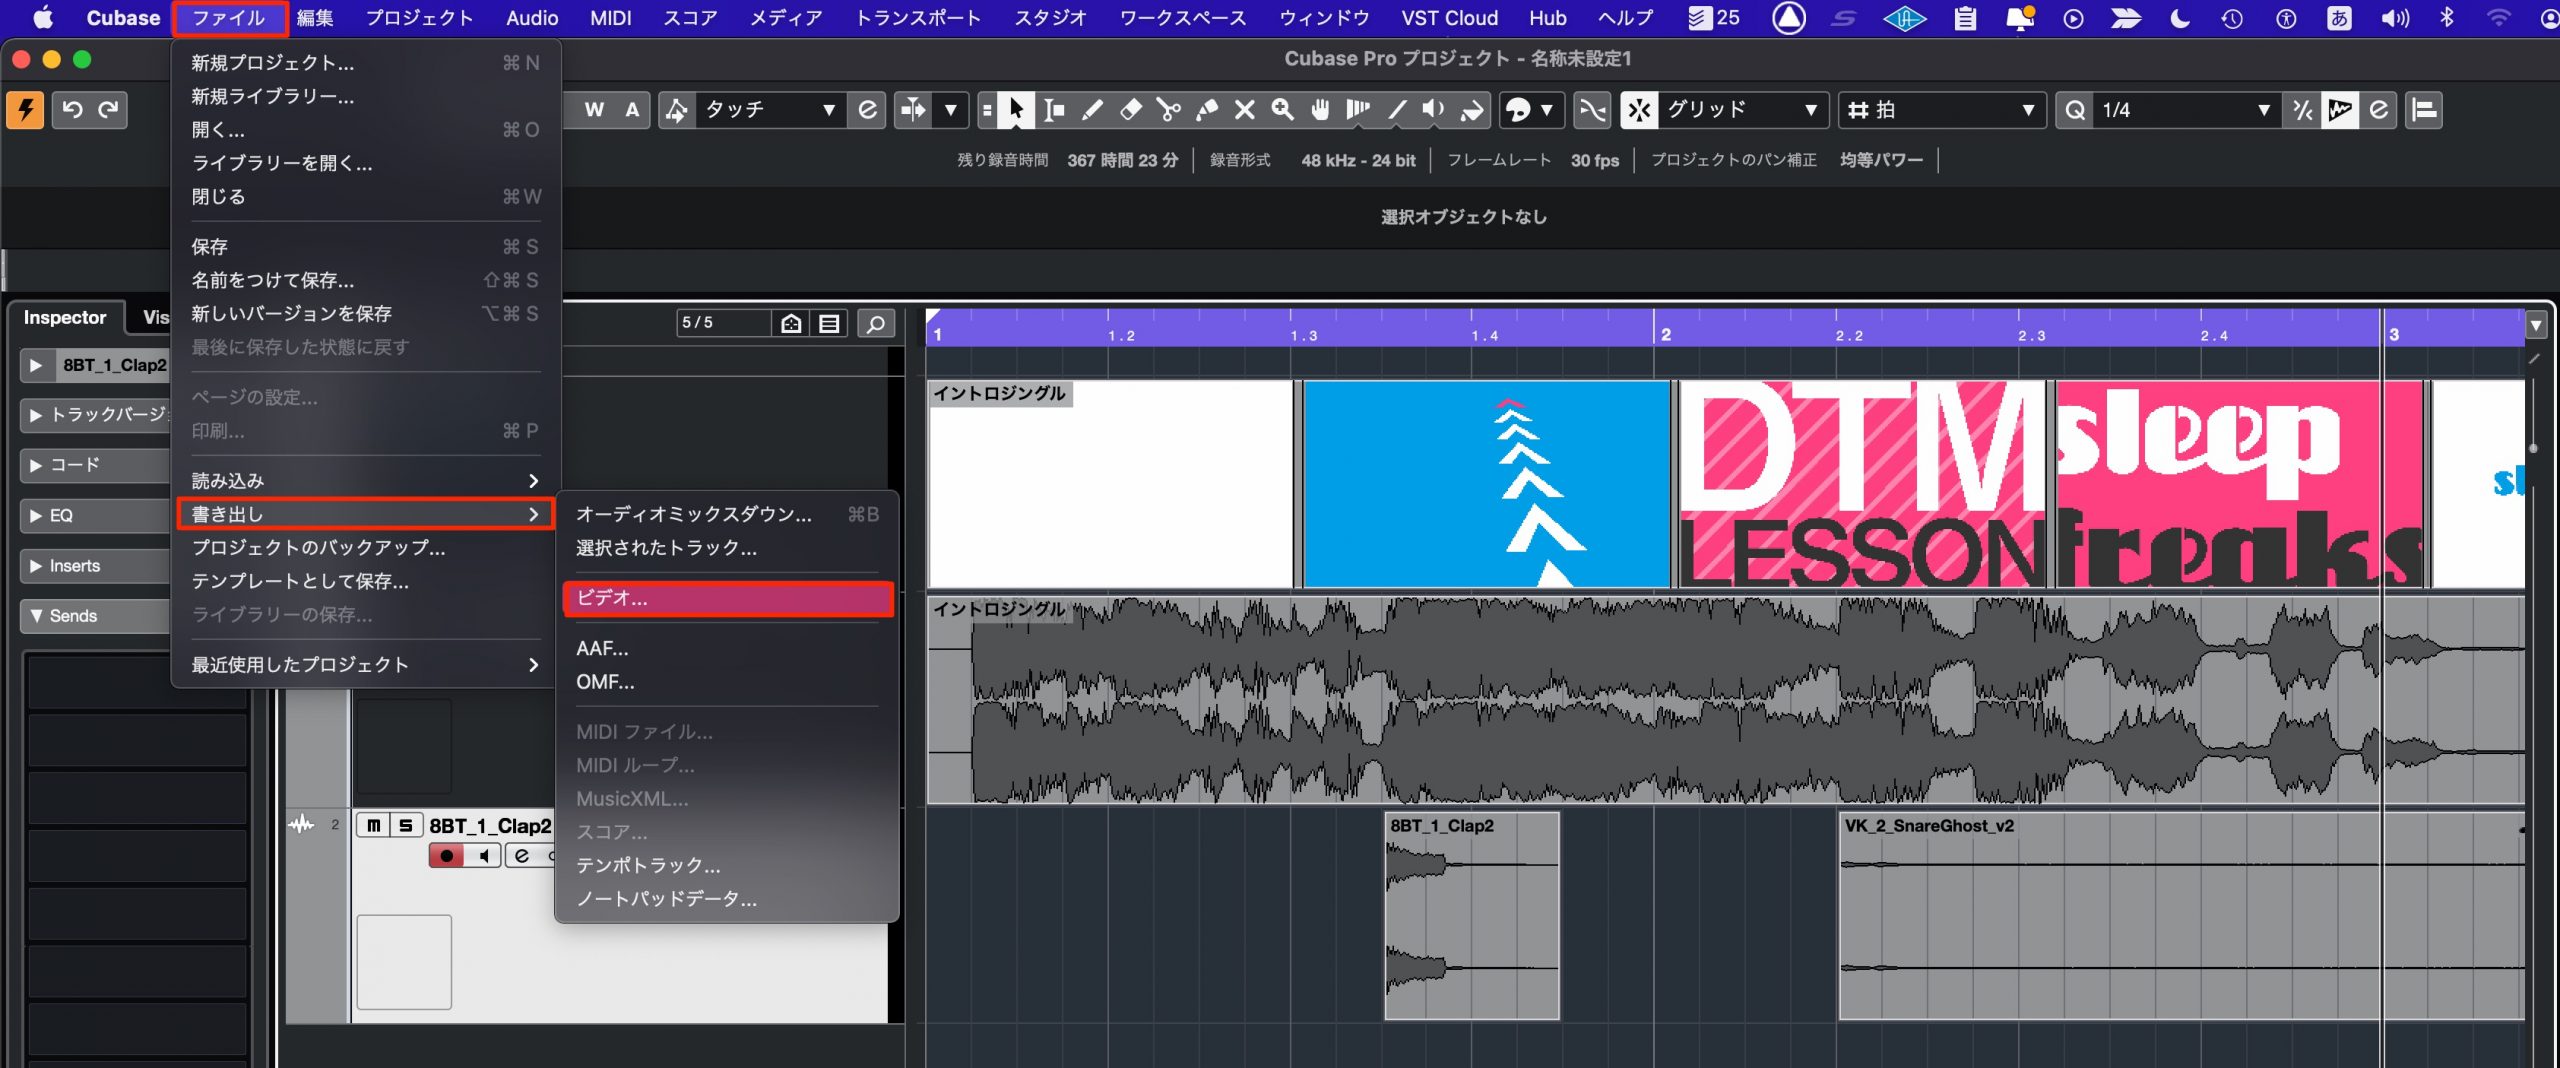
Task: Select the 8BT_1_Clap2 audio event
Action: click(x=1472, y=916)
